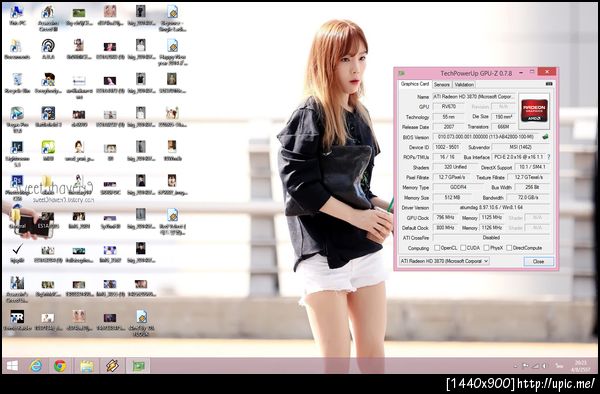Select the black checkmark desktop icon

(x=17, y=253)
